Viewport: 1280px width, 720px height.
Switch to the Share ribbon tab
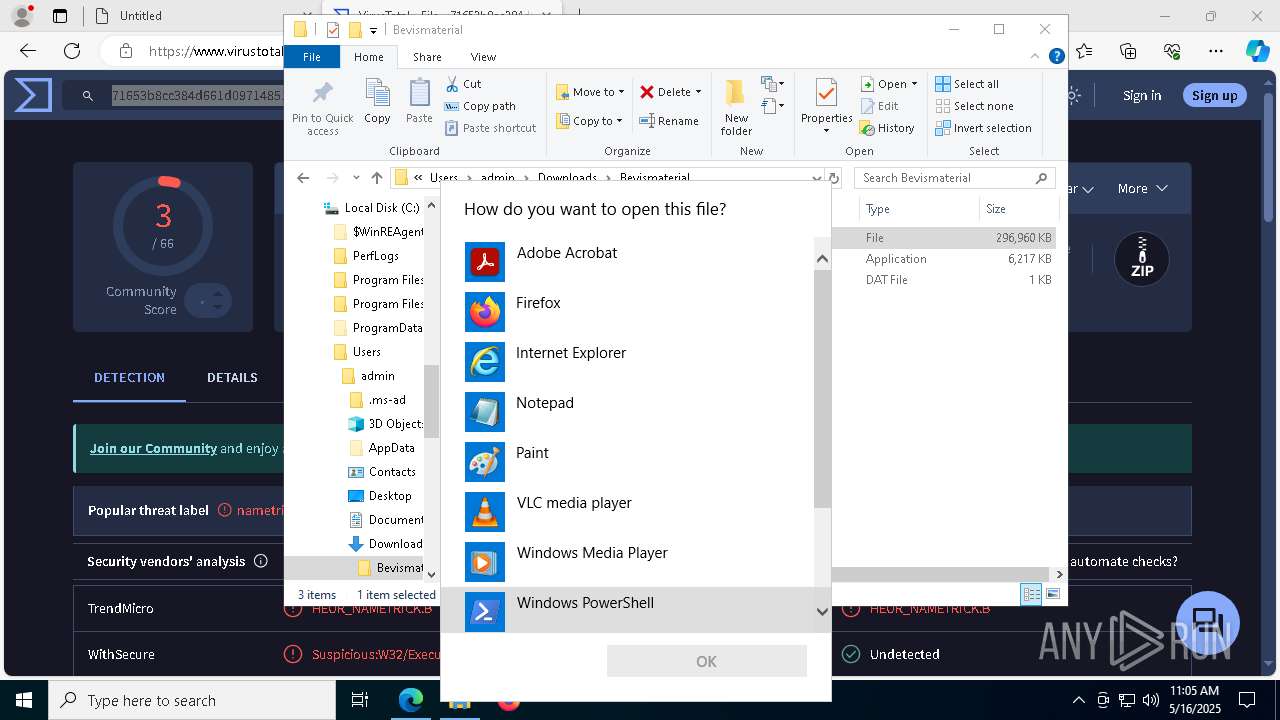pos(427,57)
